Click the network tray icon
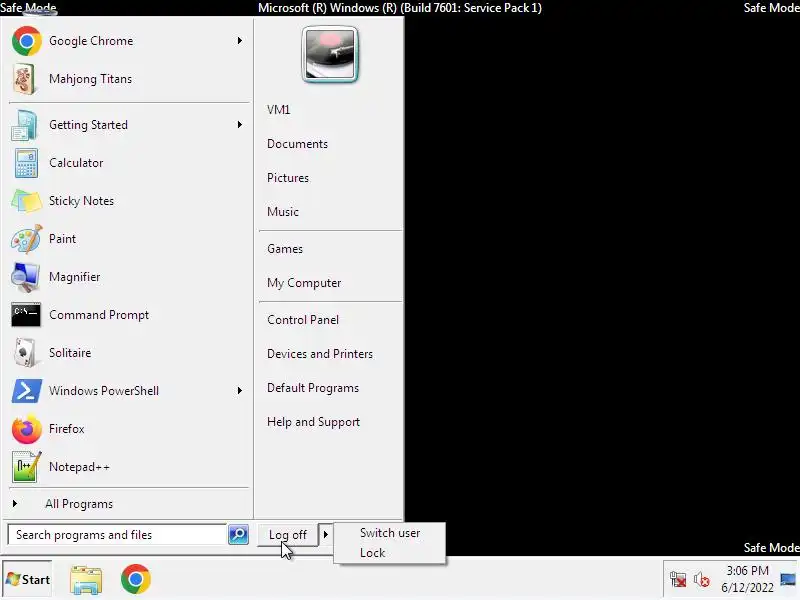The height and width of the screenshot is (600, 800). click(678, 580)
